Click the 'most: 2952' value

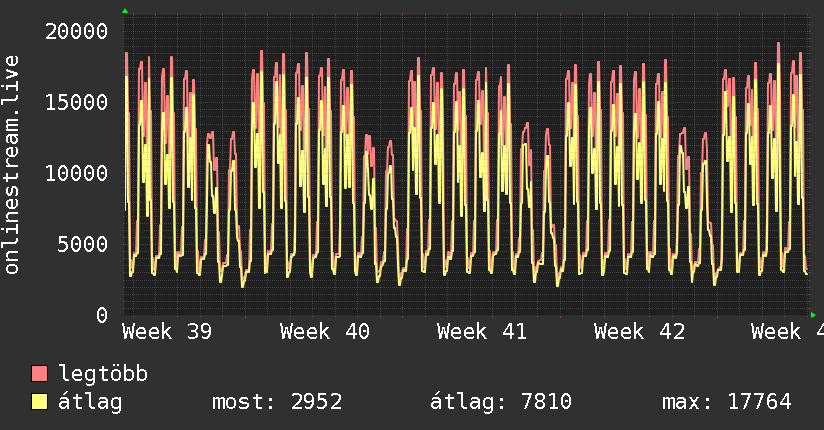277,402
